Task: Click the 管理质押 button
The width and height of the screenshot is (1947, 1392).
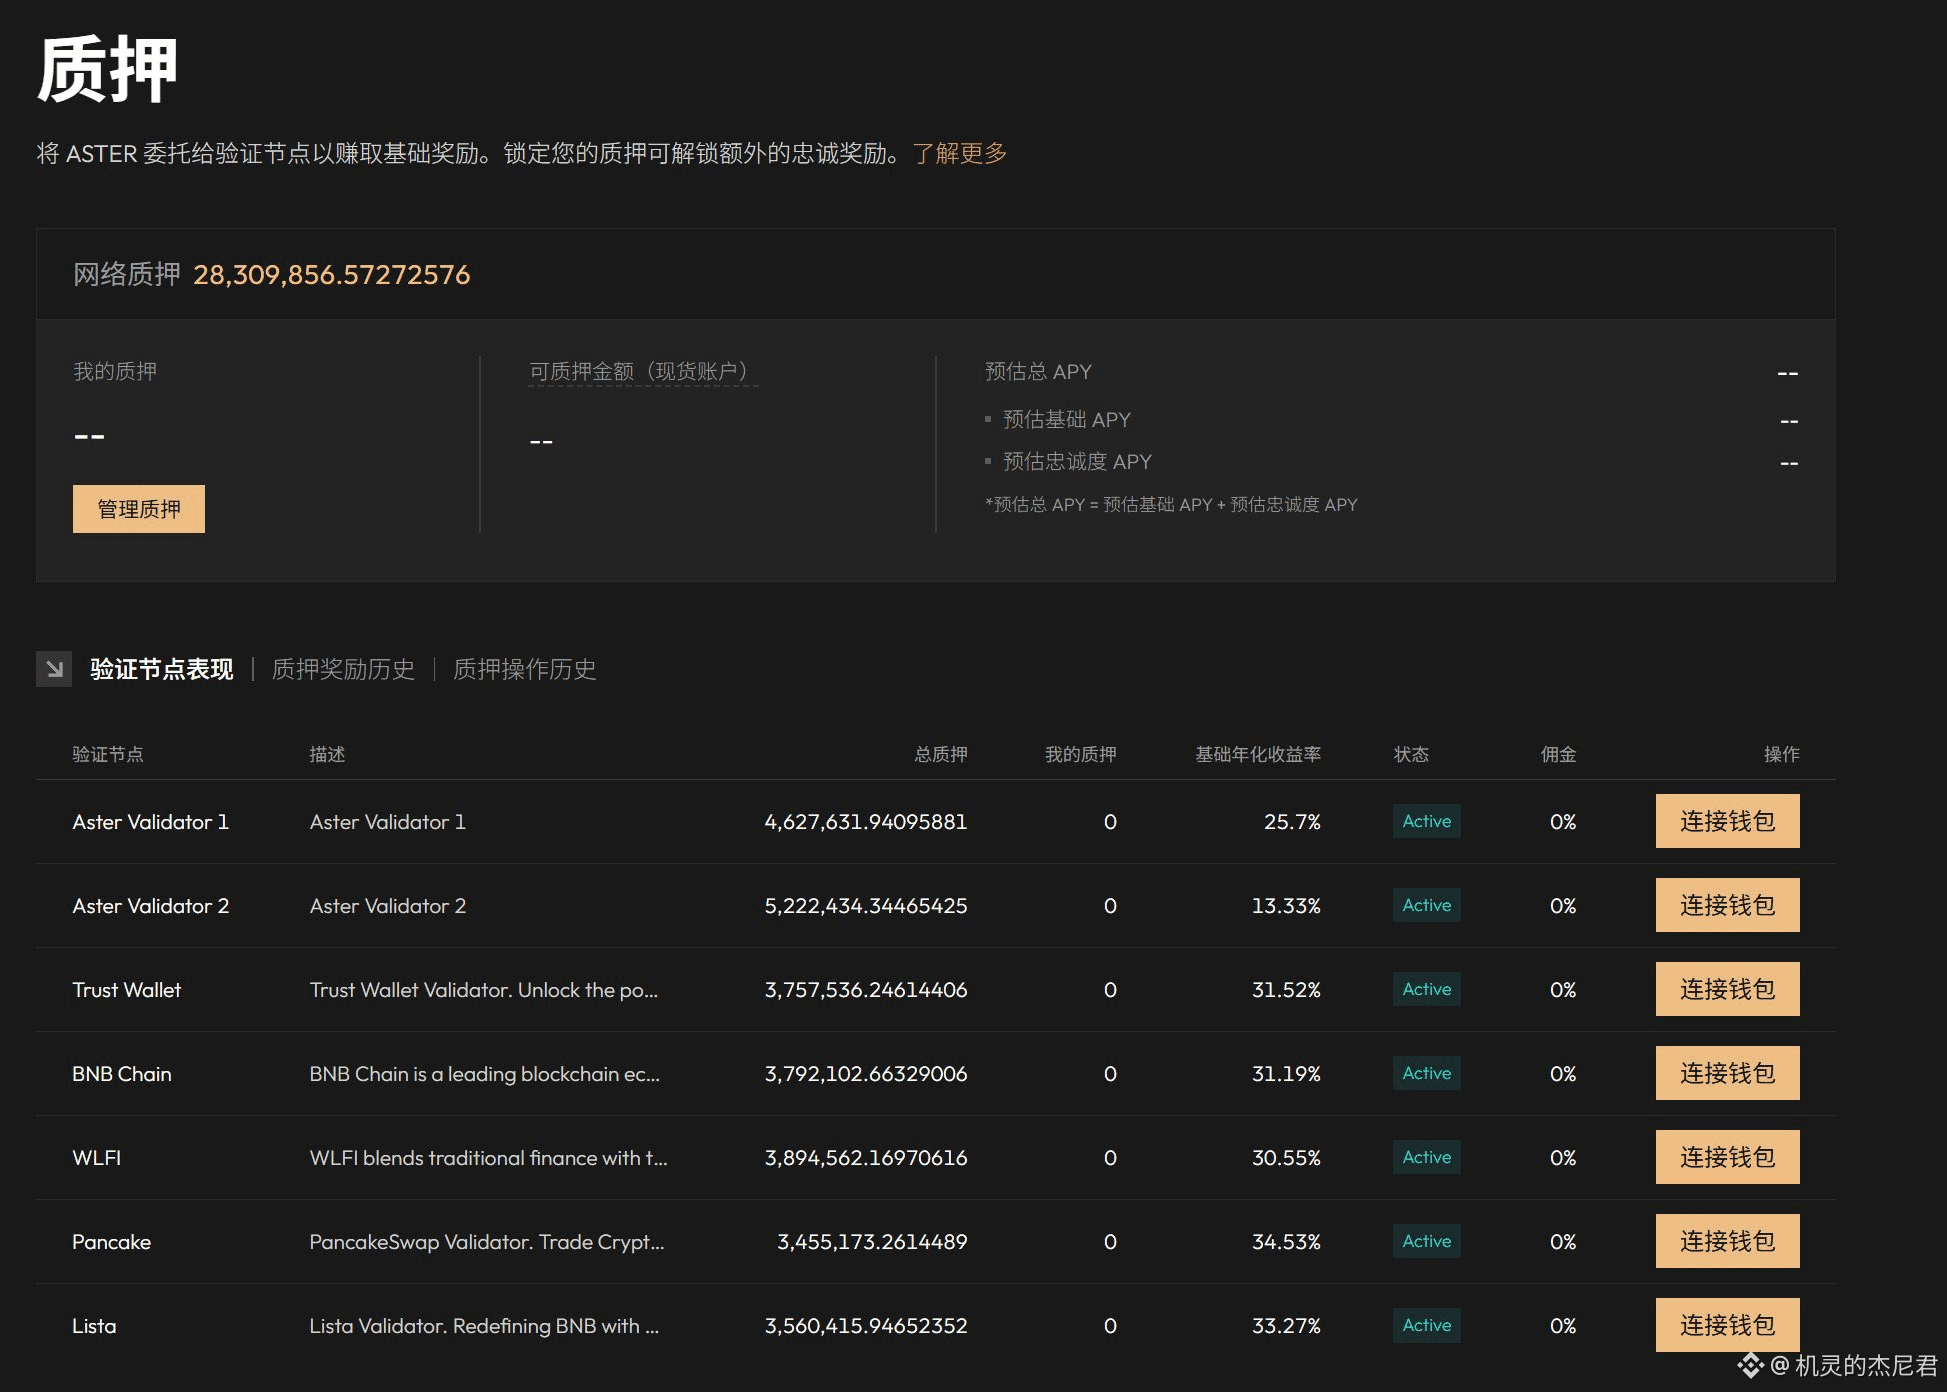Action: (139, 509)
